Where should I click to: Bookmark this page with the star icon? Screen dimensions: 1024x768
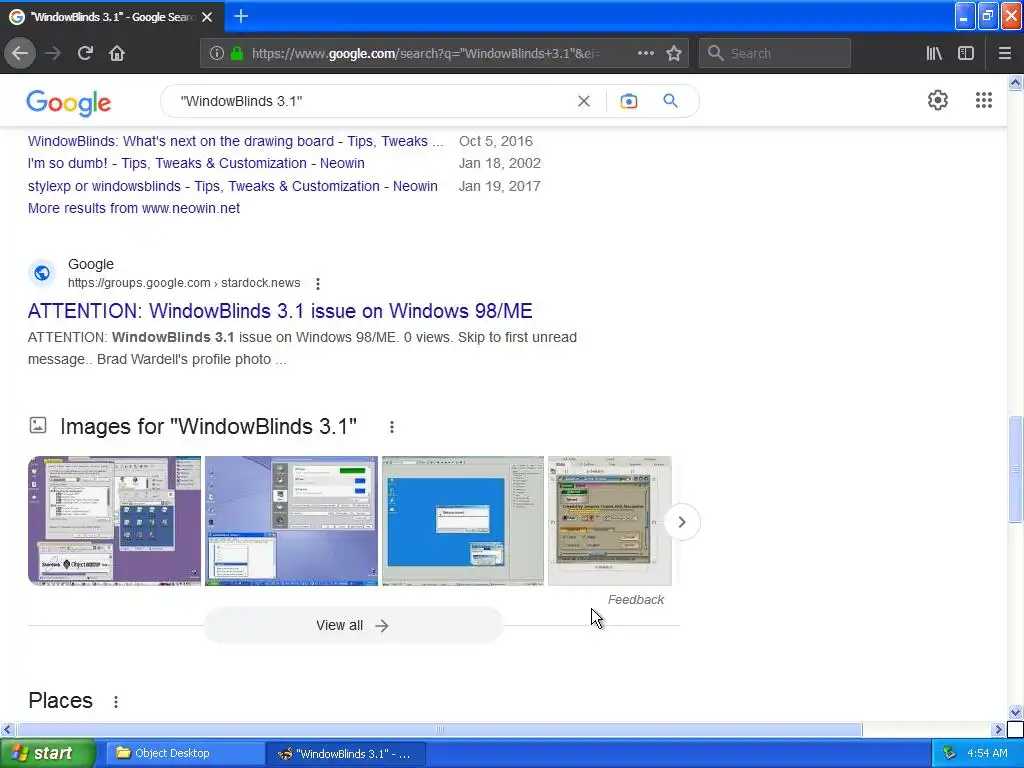tap(674, 53)
